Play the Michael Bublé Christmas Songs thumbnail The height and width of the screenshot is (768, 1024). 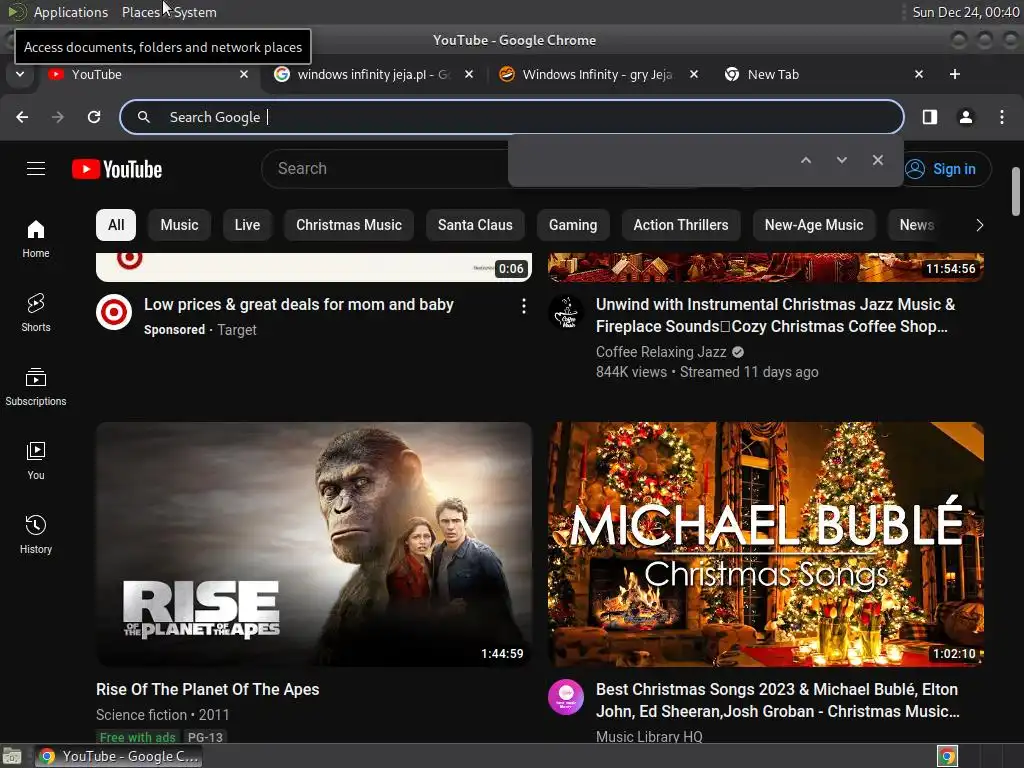tap(766, 544)
